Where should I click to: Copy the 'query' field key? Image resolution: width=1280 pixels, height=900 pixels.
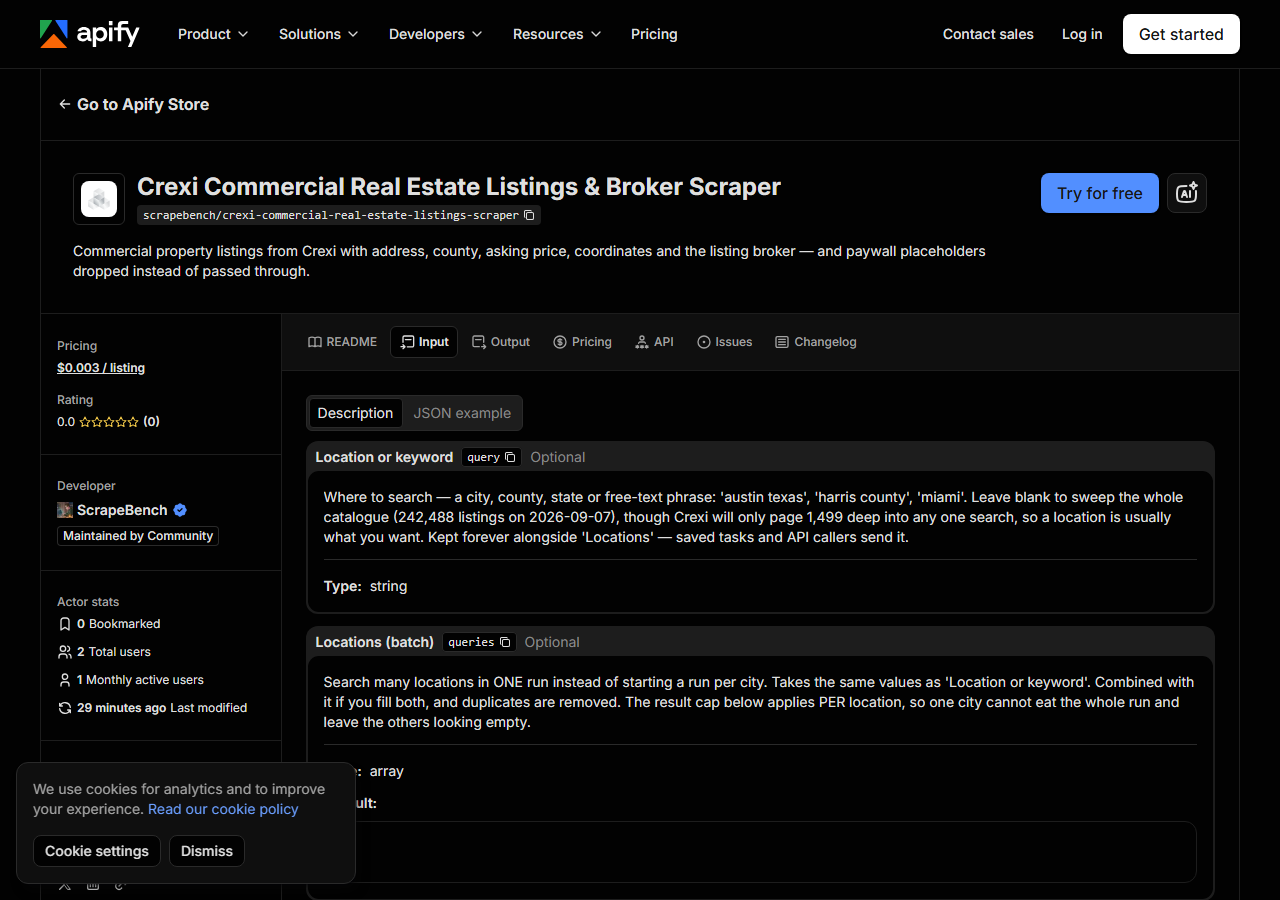(510, 457)
